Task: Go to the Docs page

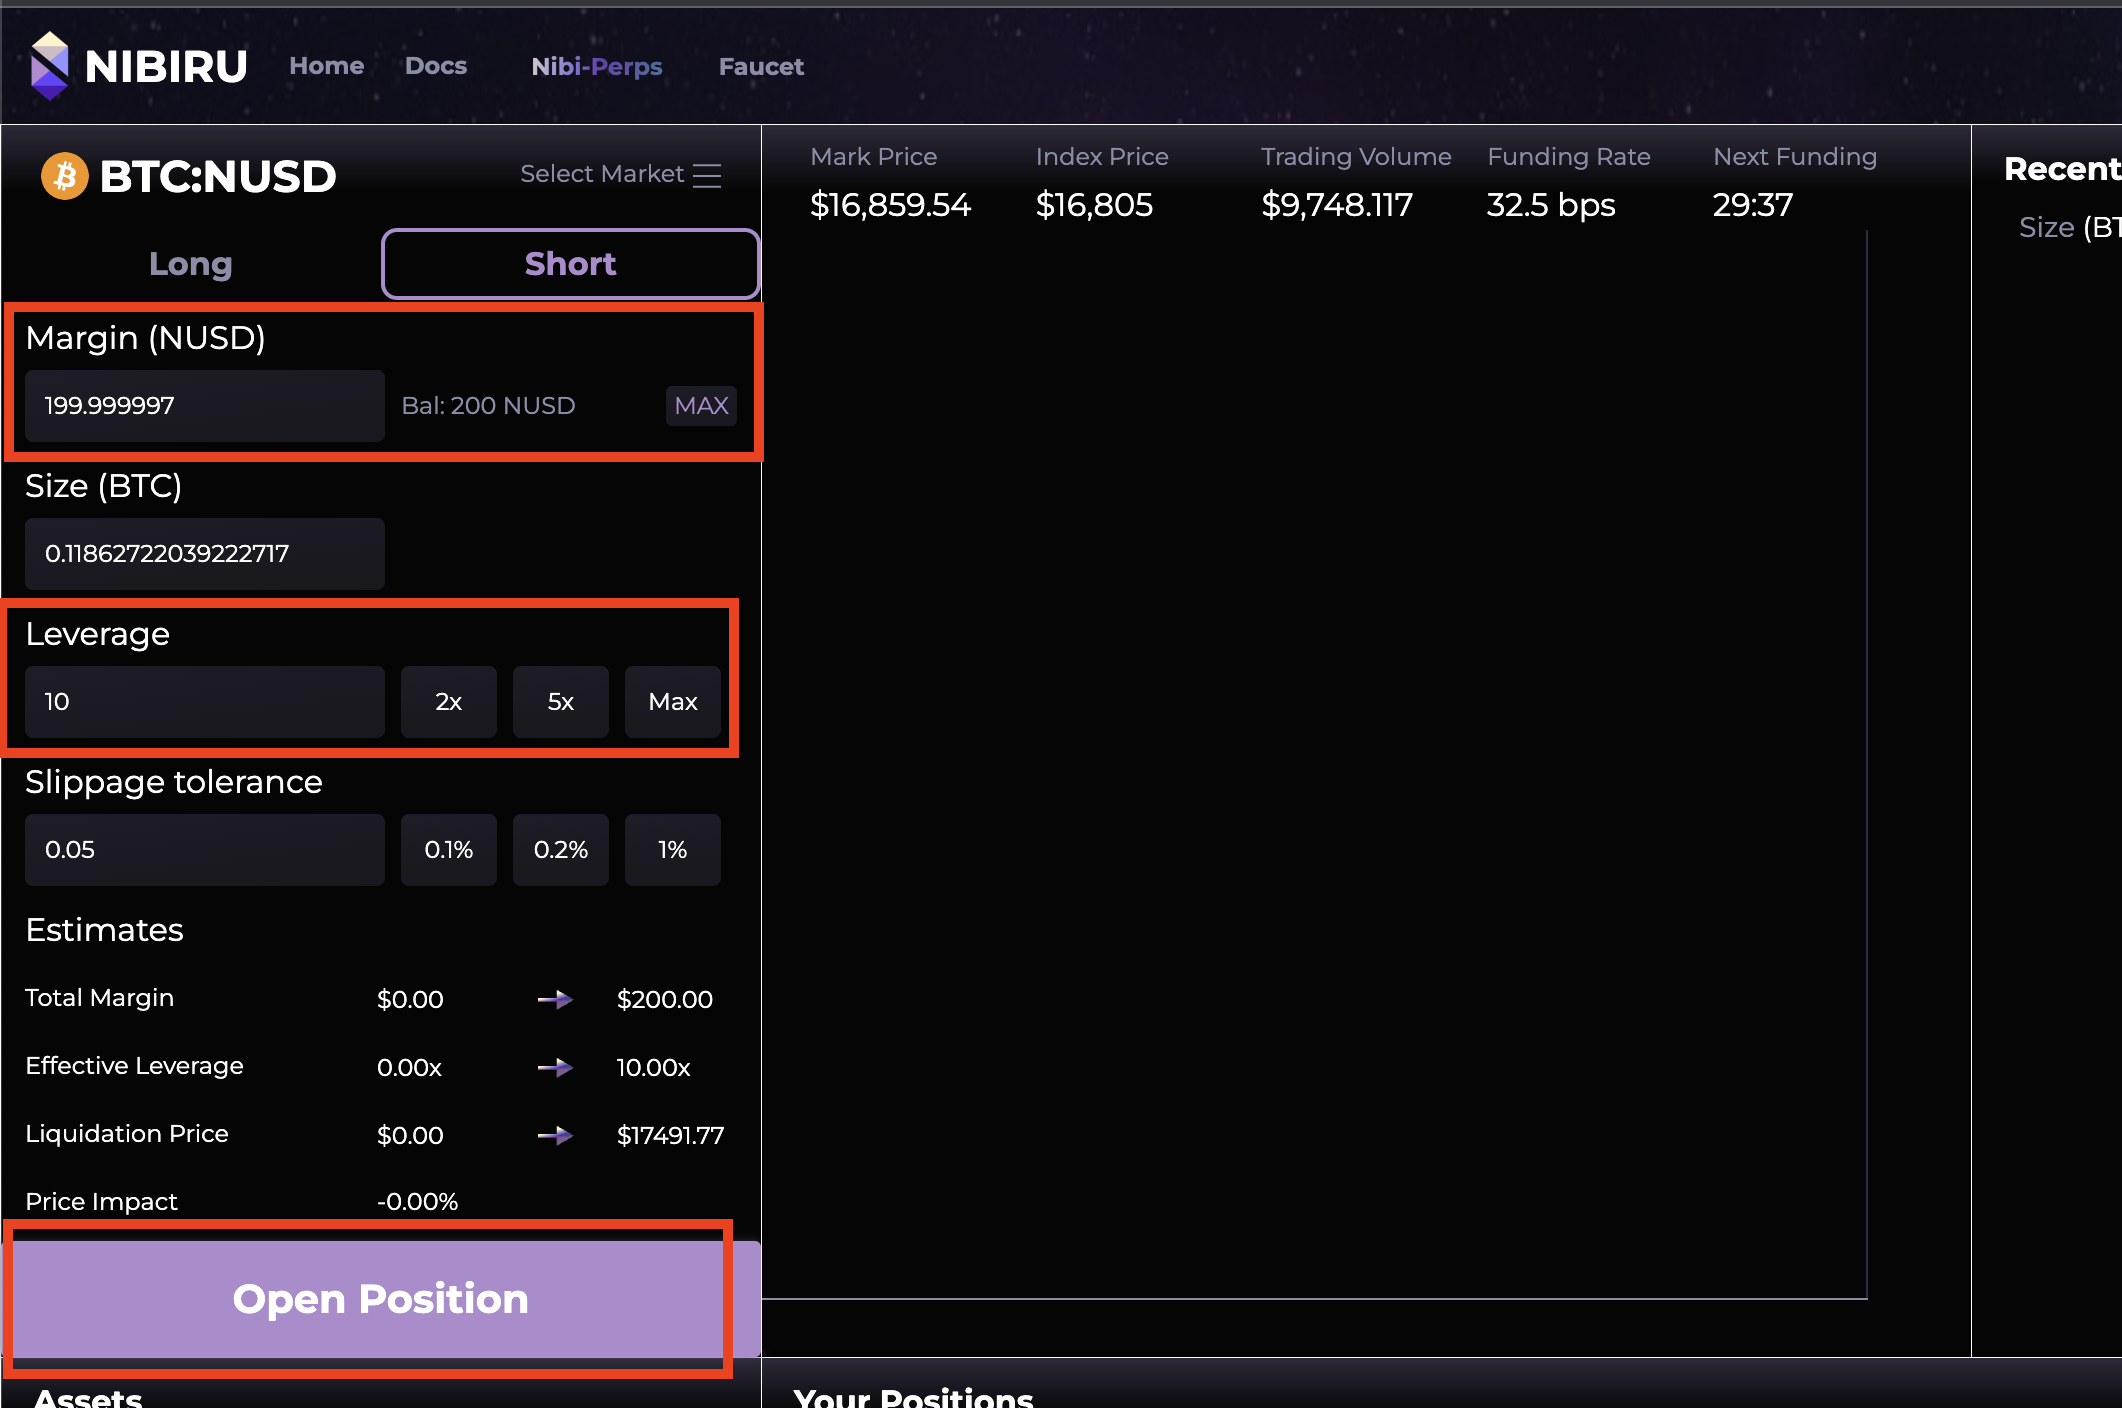Action: (x=436, y=66)
